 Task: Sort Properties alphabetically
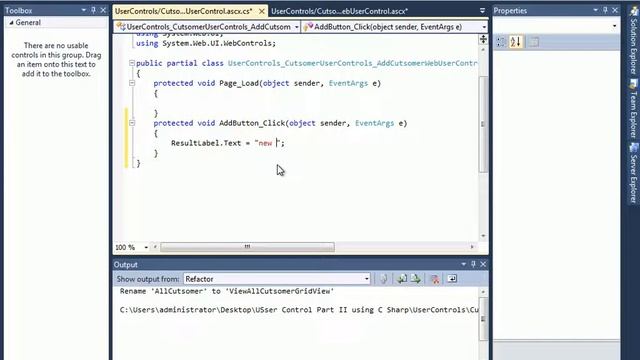click(x=516, y=42)
